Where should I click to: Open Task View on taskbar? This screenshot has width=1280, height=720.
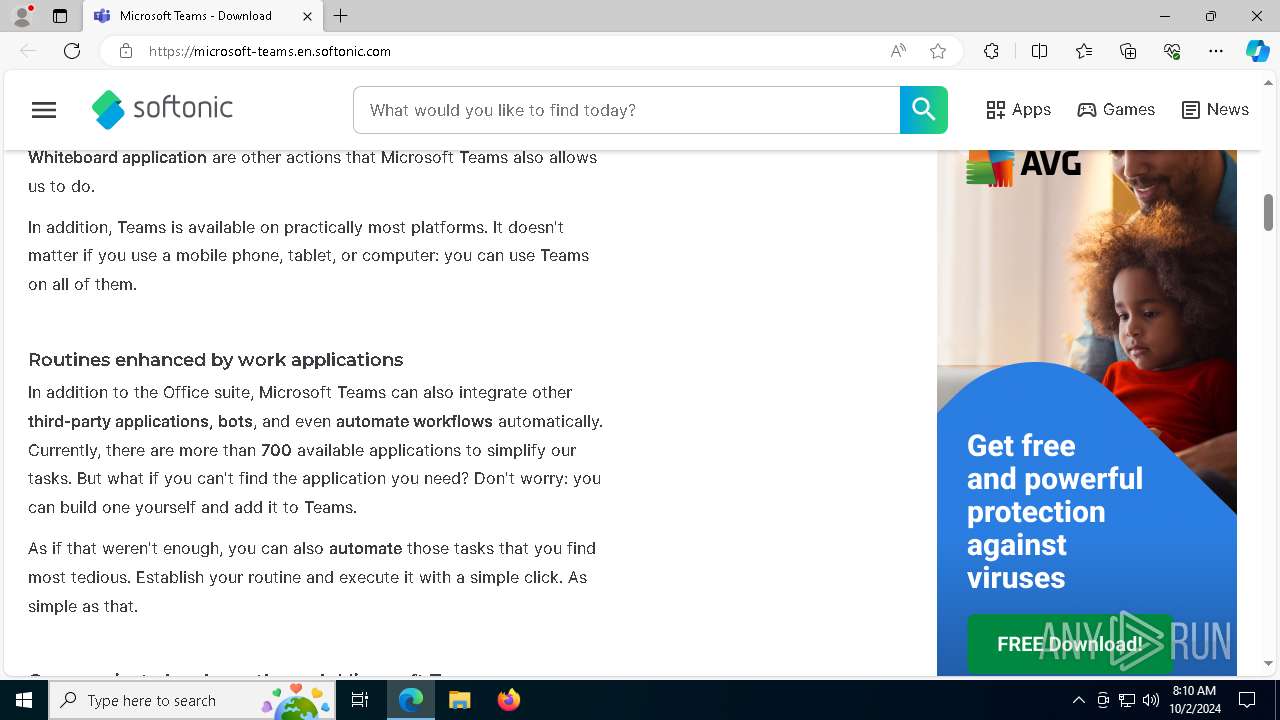coord(360,700)
